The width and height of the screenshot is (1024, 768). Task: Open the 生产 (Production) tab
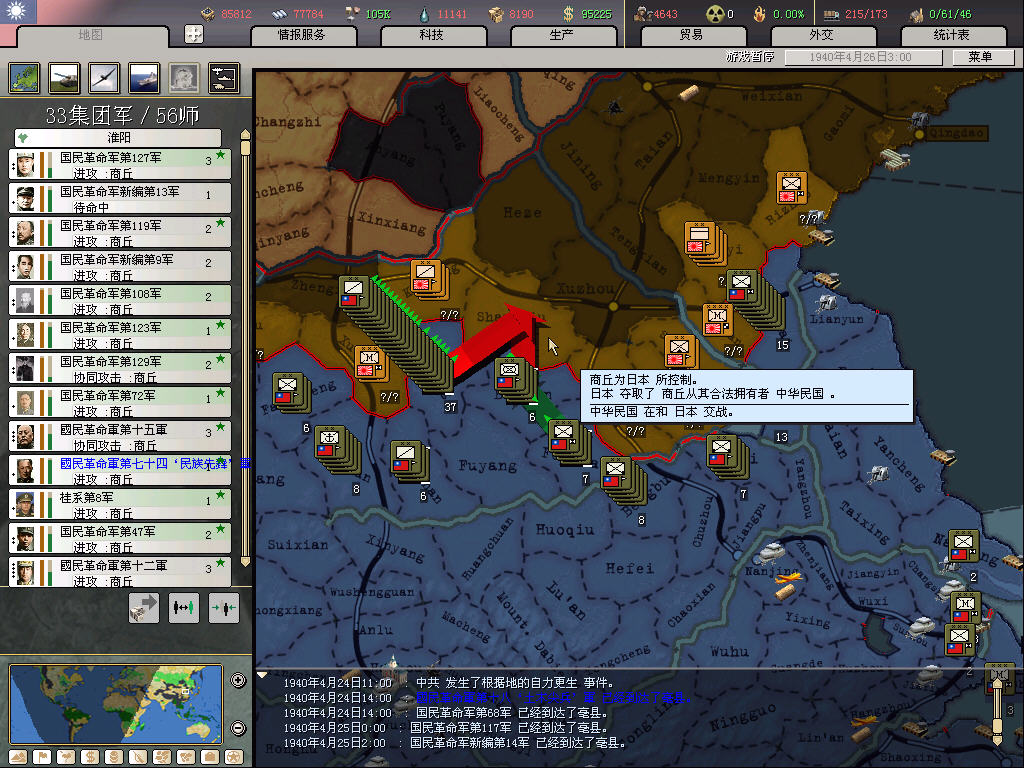click(562, 35)
